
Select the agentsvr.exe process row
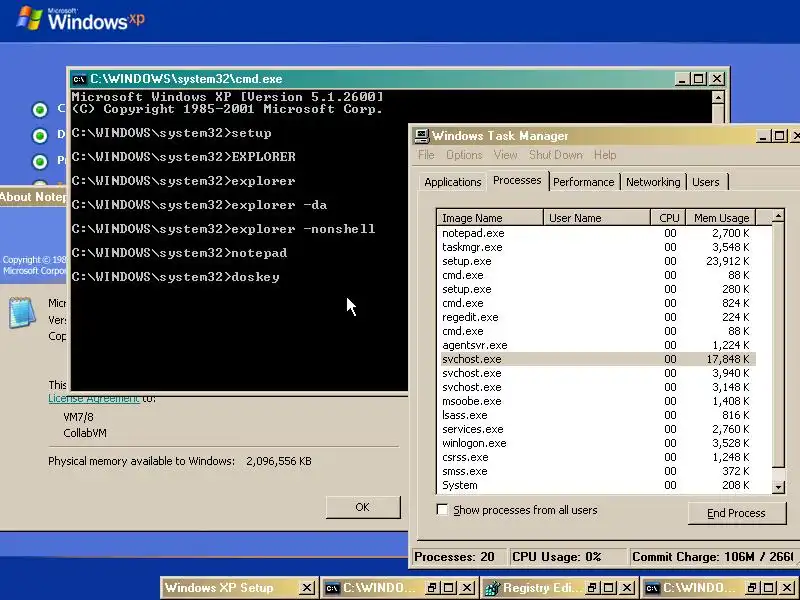click(x=596, y=345)
